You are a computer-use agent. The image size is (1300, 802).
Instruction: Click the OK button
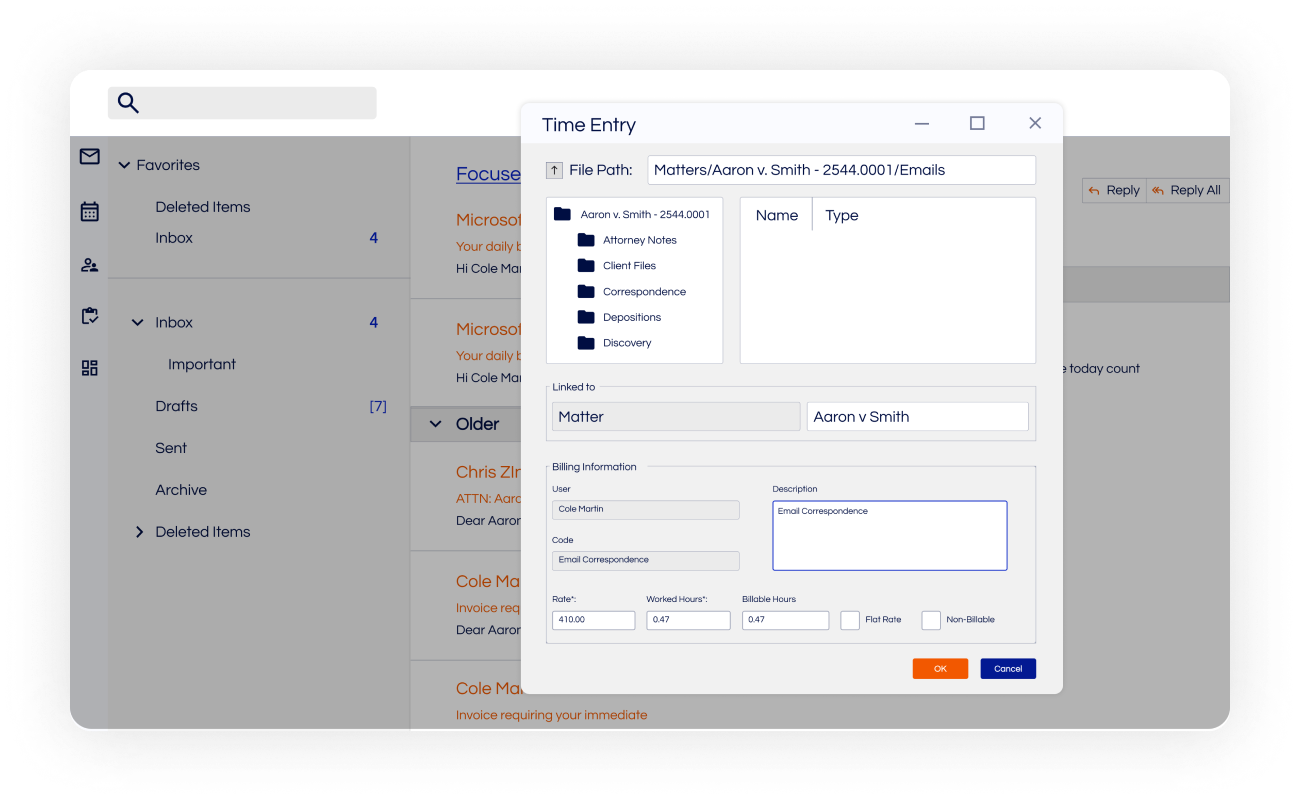pos(940,668)
